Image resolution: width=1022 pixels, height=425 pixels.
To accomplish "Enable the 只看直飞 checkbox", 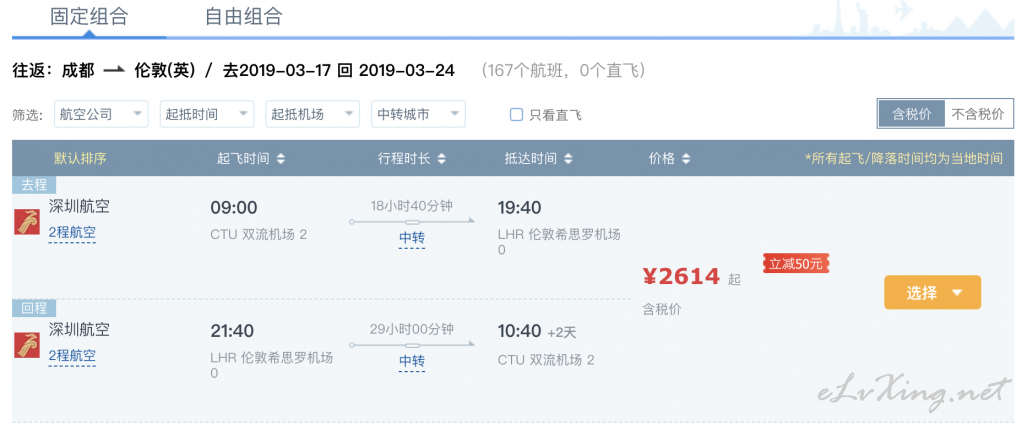I will pos(516,115).
